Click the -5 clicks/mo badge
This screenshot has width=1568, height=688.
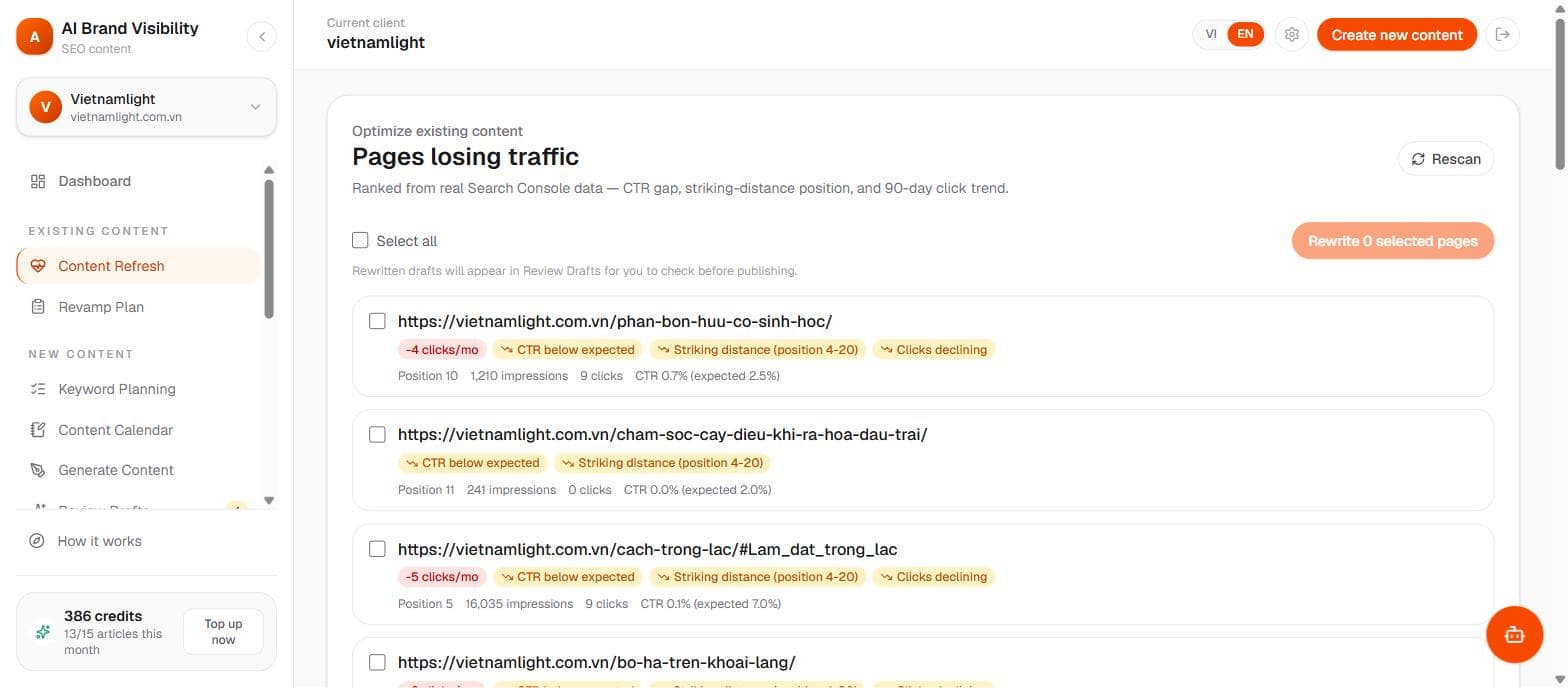click(x=442, y=576)
